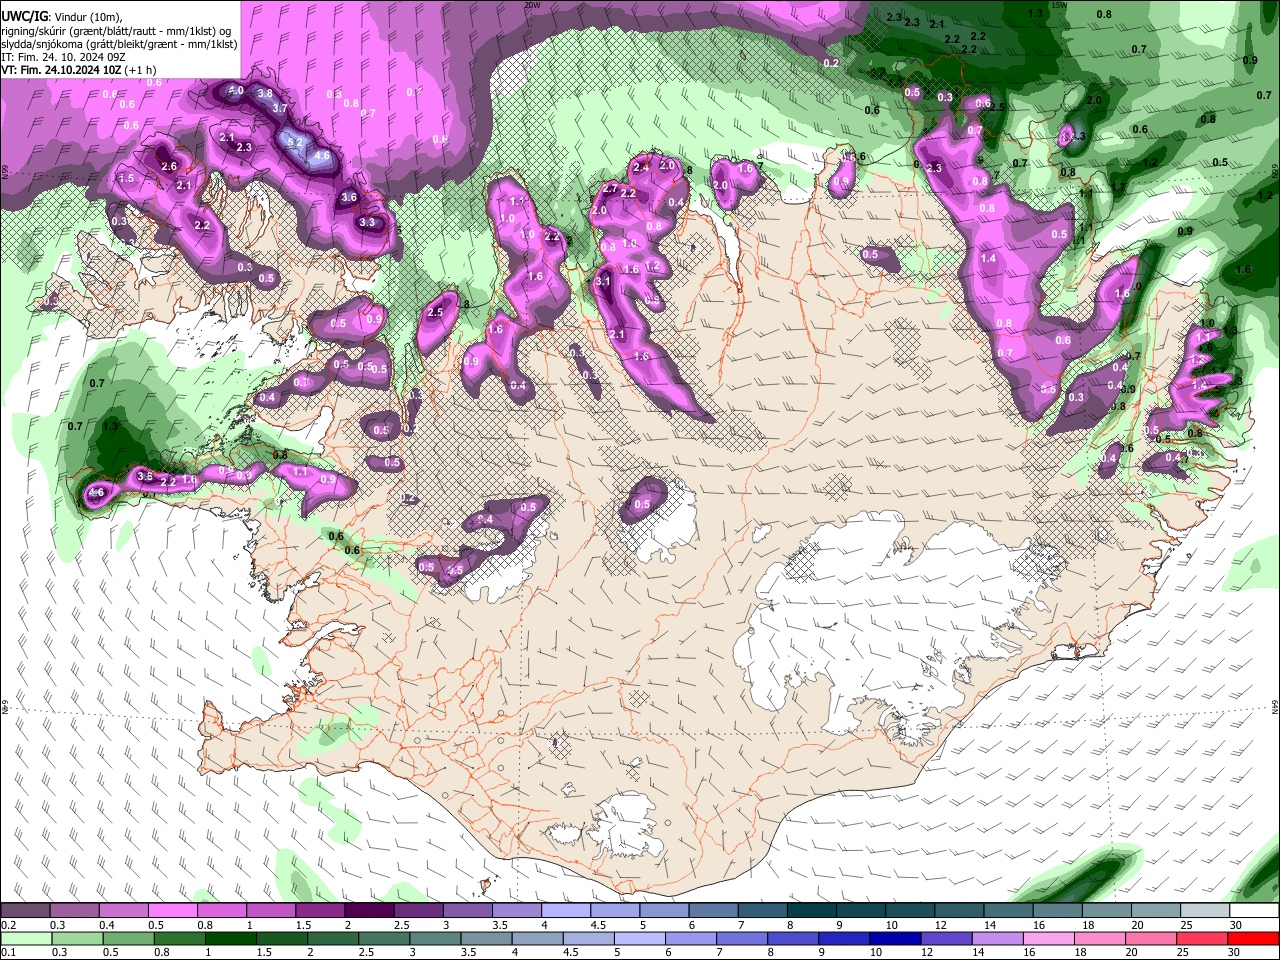
Task: Click the '5.2' snowfall value on the map
Action: (295, 142)
